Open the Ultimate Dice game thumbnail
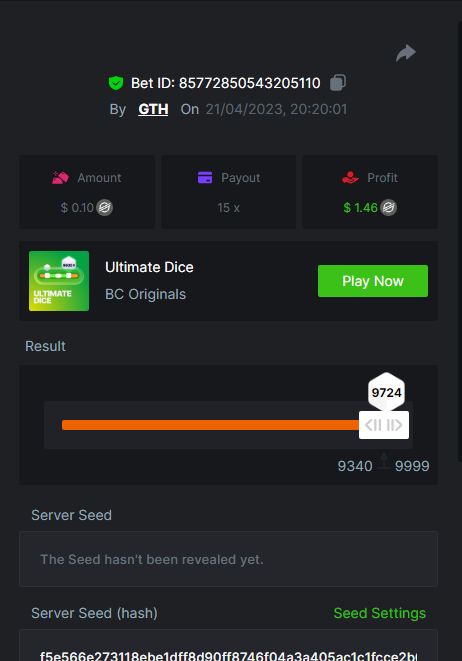 [x=59, y=281]
